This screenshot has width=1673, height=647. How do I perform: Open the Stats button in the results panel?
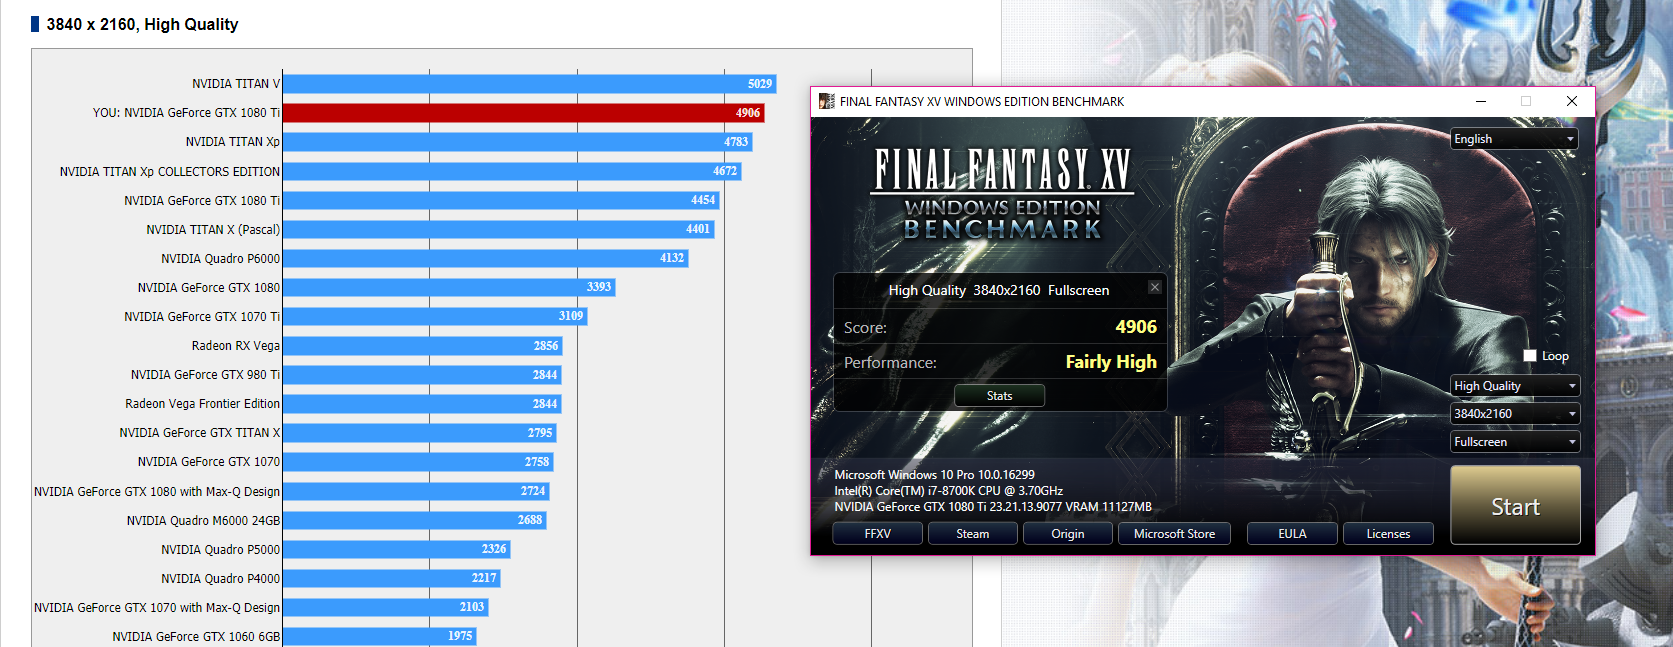(x=1000, y=396)
